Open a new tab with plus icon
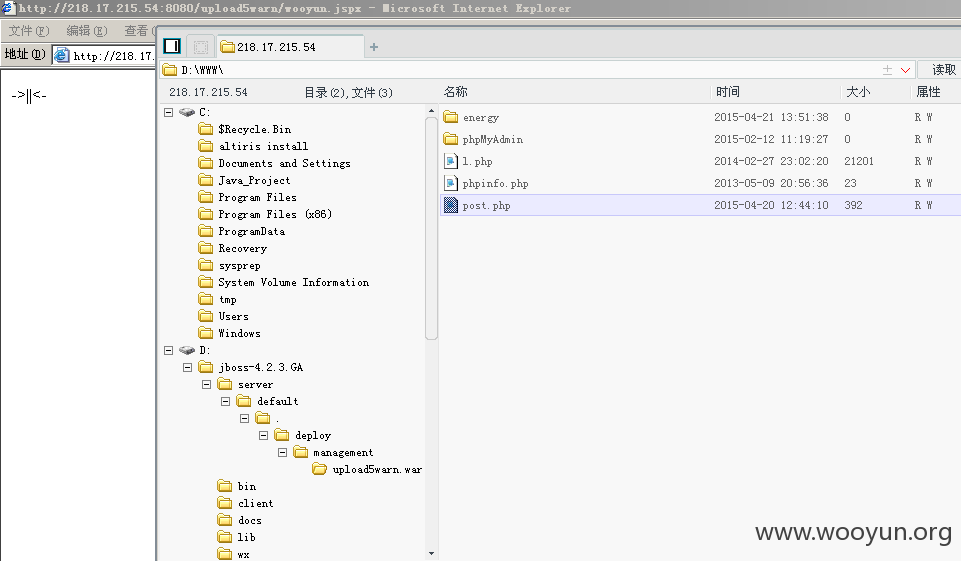Screen dimensions: 961x561 tap(374, 47)
